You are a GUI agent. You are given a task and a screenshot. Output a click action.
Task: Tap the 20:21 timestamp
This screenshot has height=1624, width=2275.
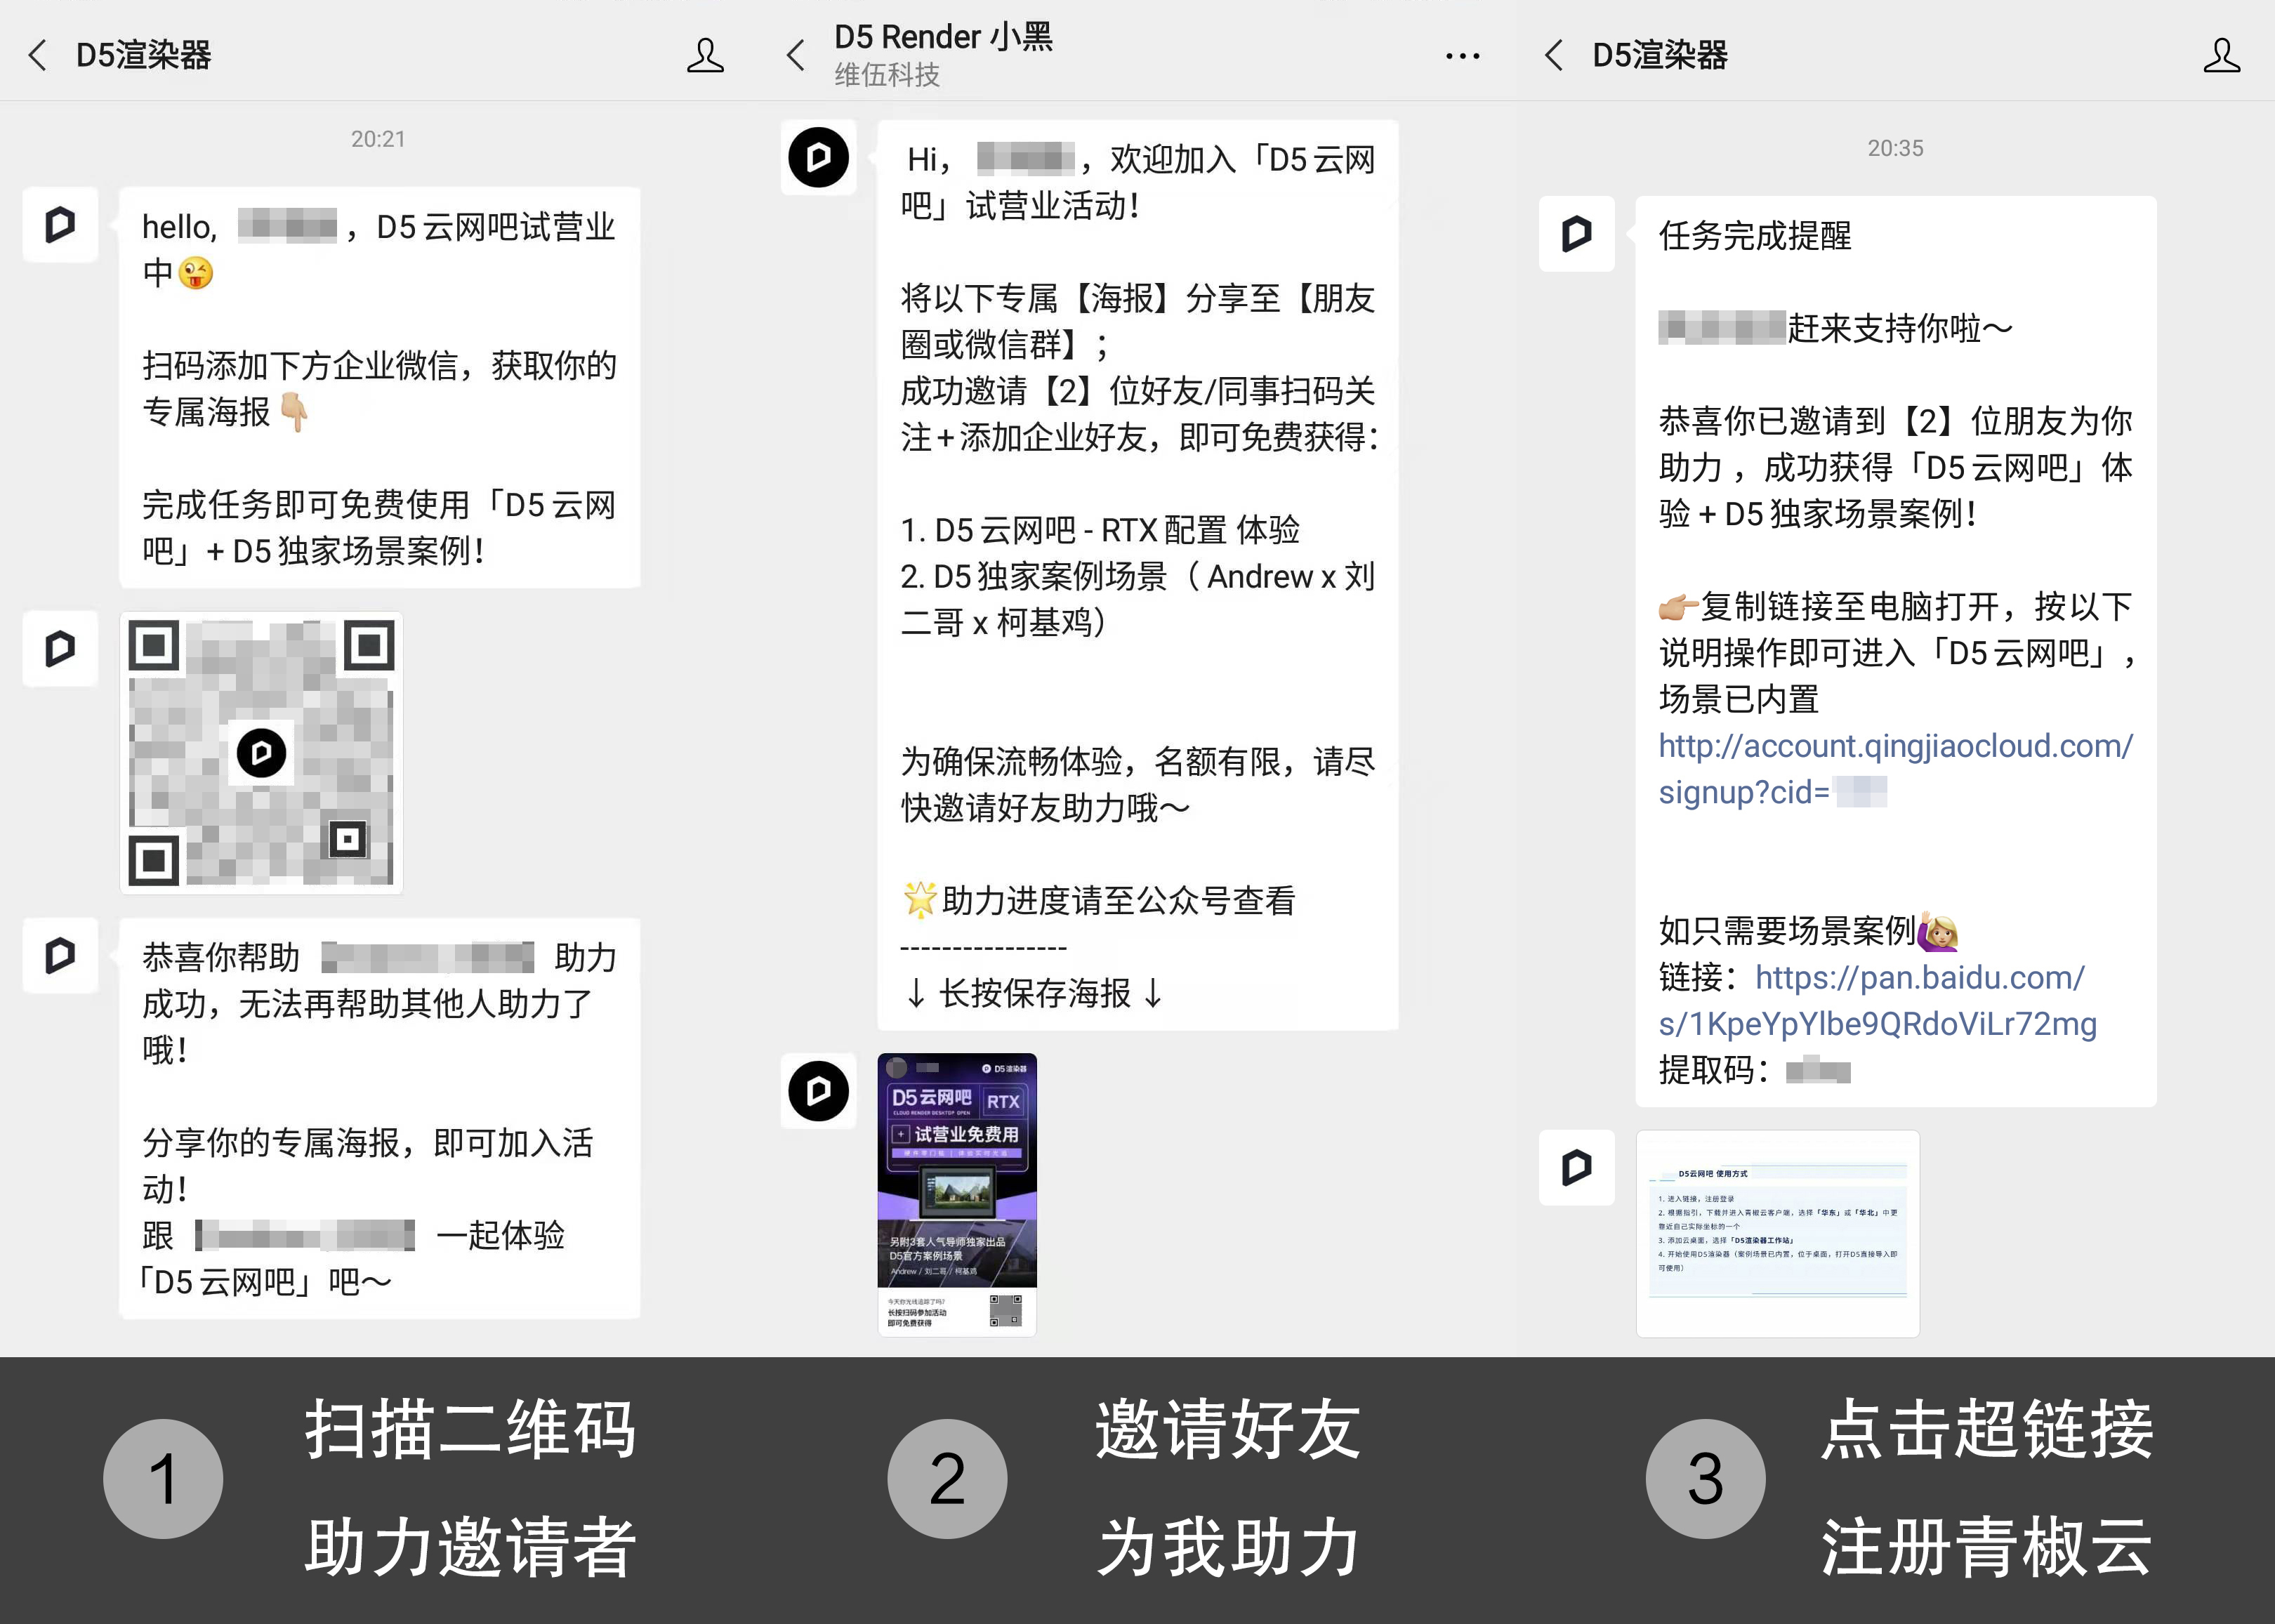click(x=378, y=139)
